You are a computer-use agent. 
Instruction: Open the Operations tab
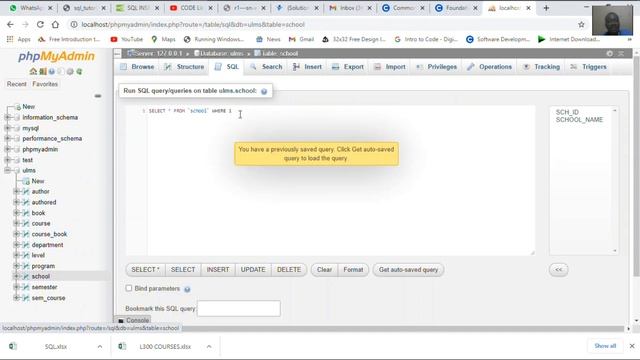pos(490,67)
